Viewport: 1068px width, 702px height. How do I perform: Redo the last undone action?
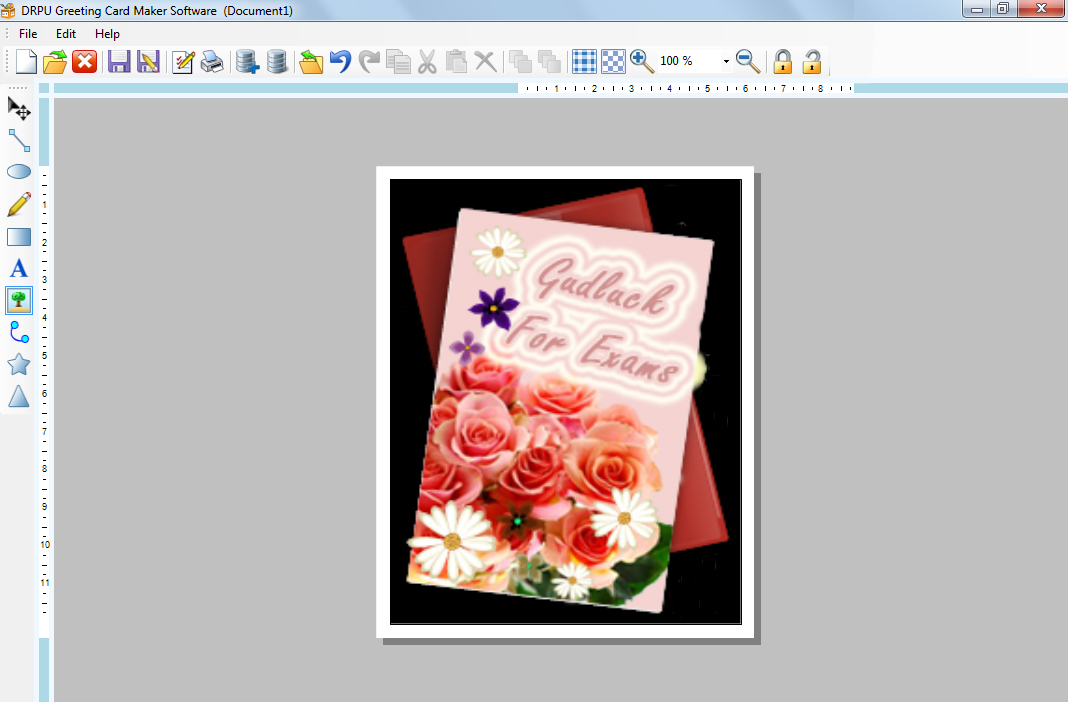[x=368, y=61]
